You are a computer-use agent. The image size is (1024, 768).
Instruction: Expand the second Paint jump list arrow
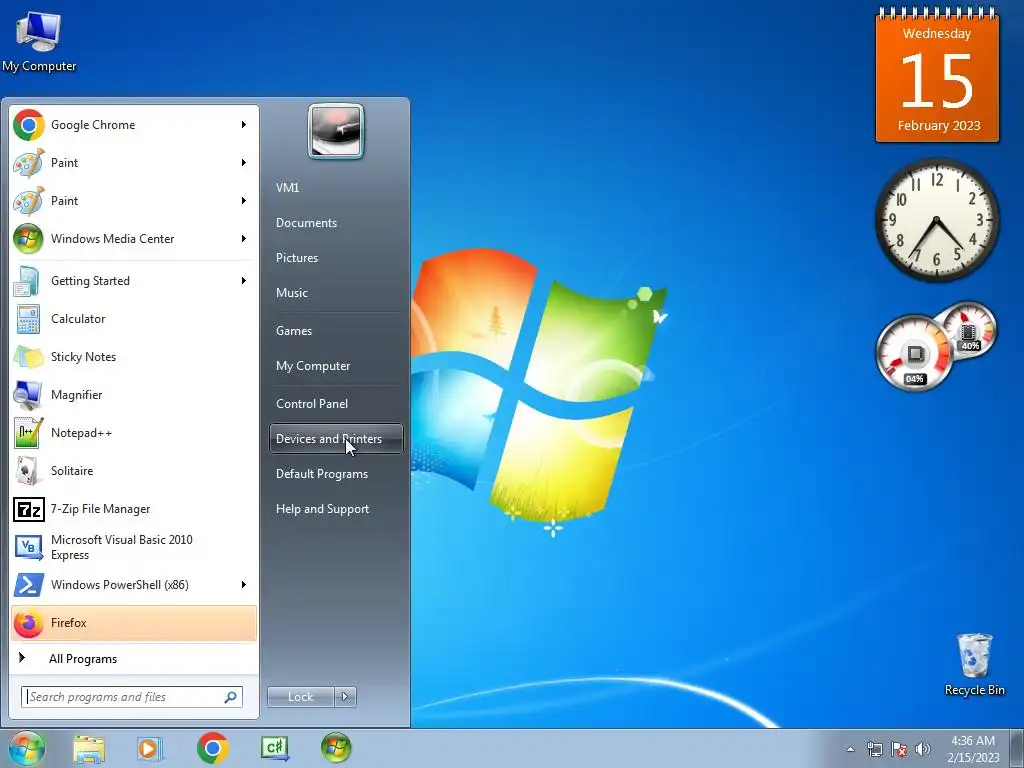coord(244,200)
